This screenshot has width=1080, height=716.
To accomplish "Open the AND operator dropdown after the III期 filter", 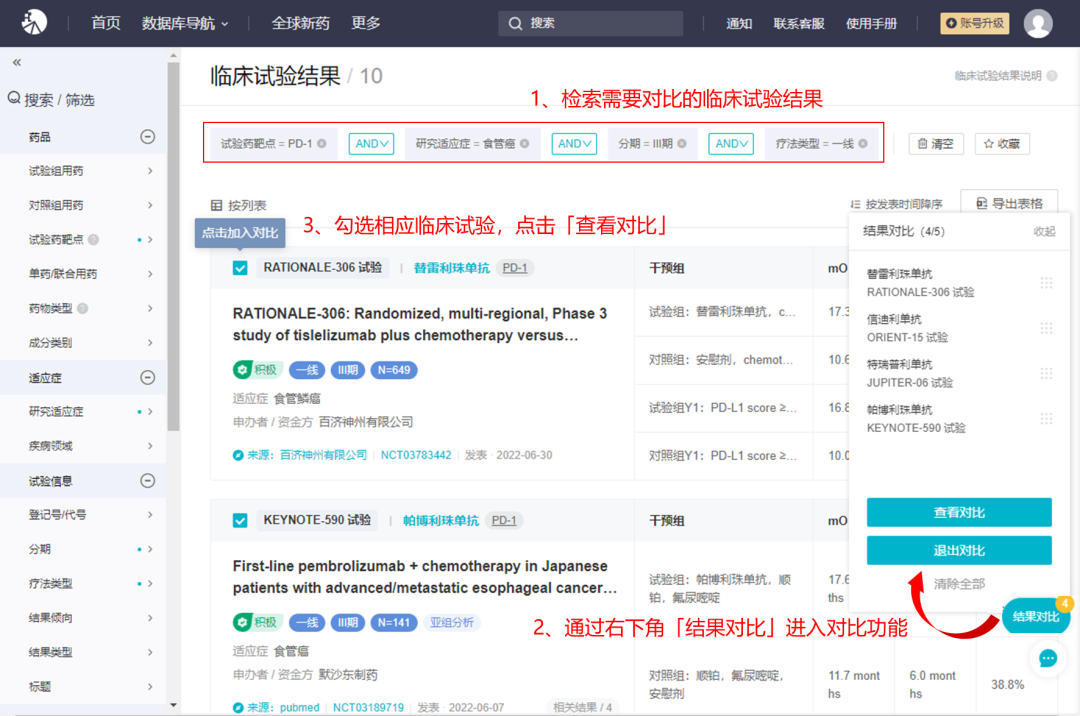I will click(731, 144).
